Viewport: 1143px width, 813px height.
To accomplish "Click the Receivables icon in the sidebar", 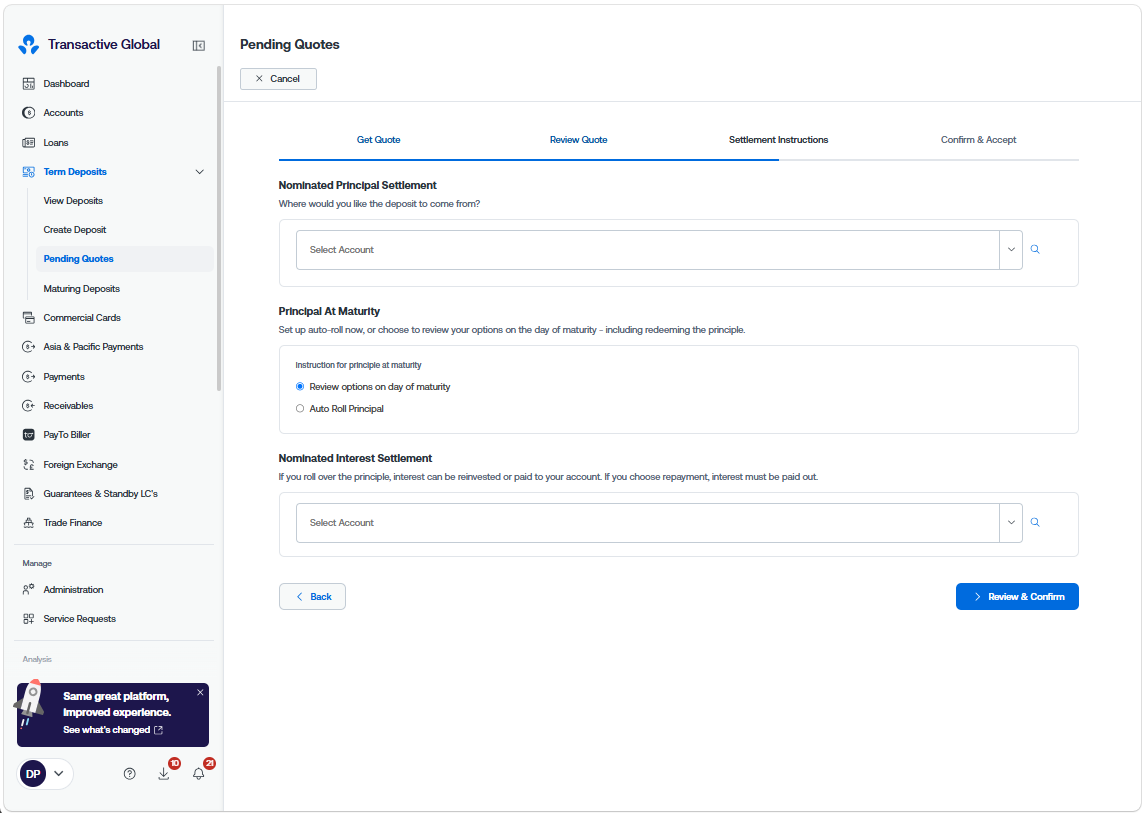I will 28,406.
